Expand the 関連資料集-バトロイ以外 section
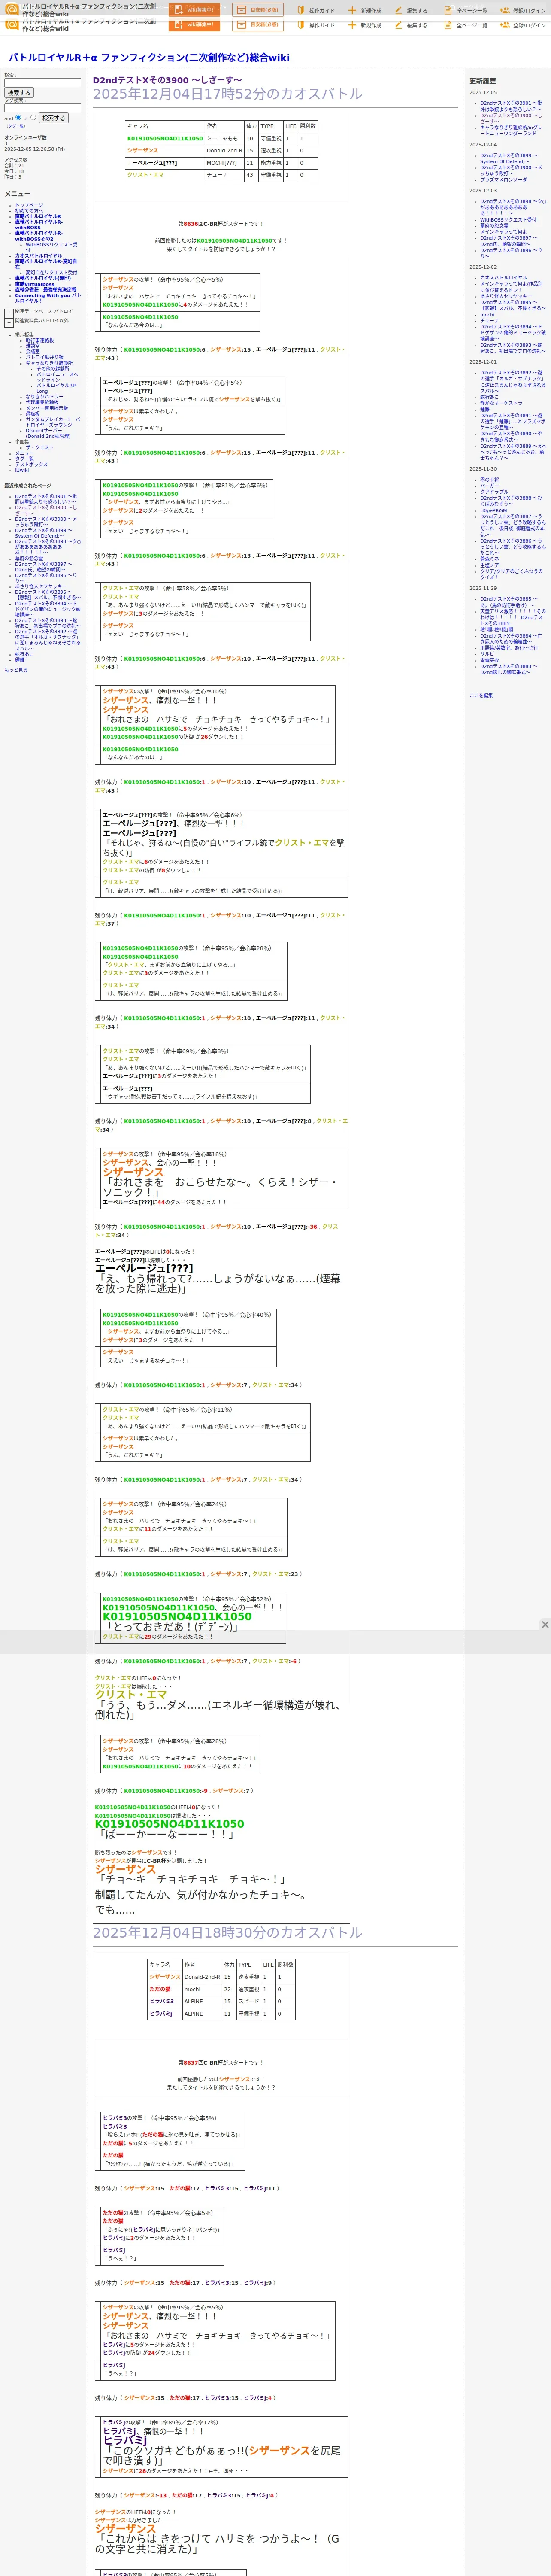This screenshot has height=2576, width=551. point(9,323)
